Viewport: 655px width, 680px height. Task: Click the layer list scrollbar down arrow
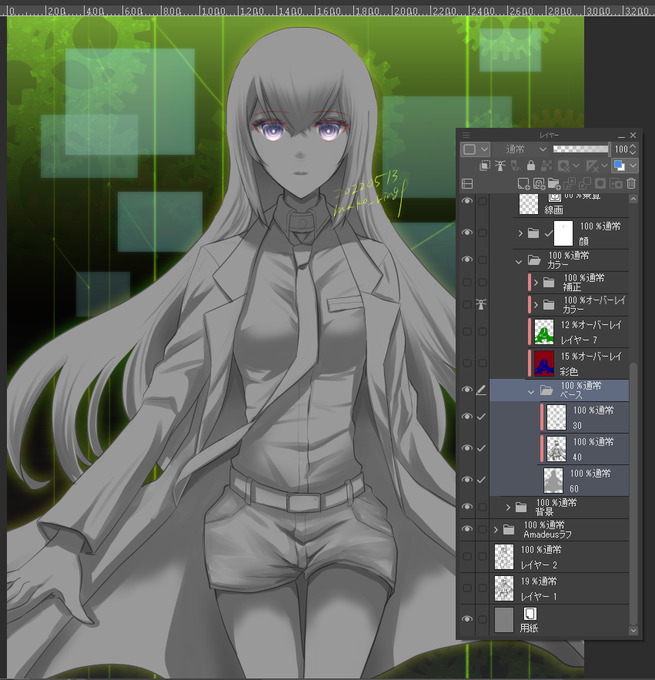pyautogui.click(x=633, y=631)
